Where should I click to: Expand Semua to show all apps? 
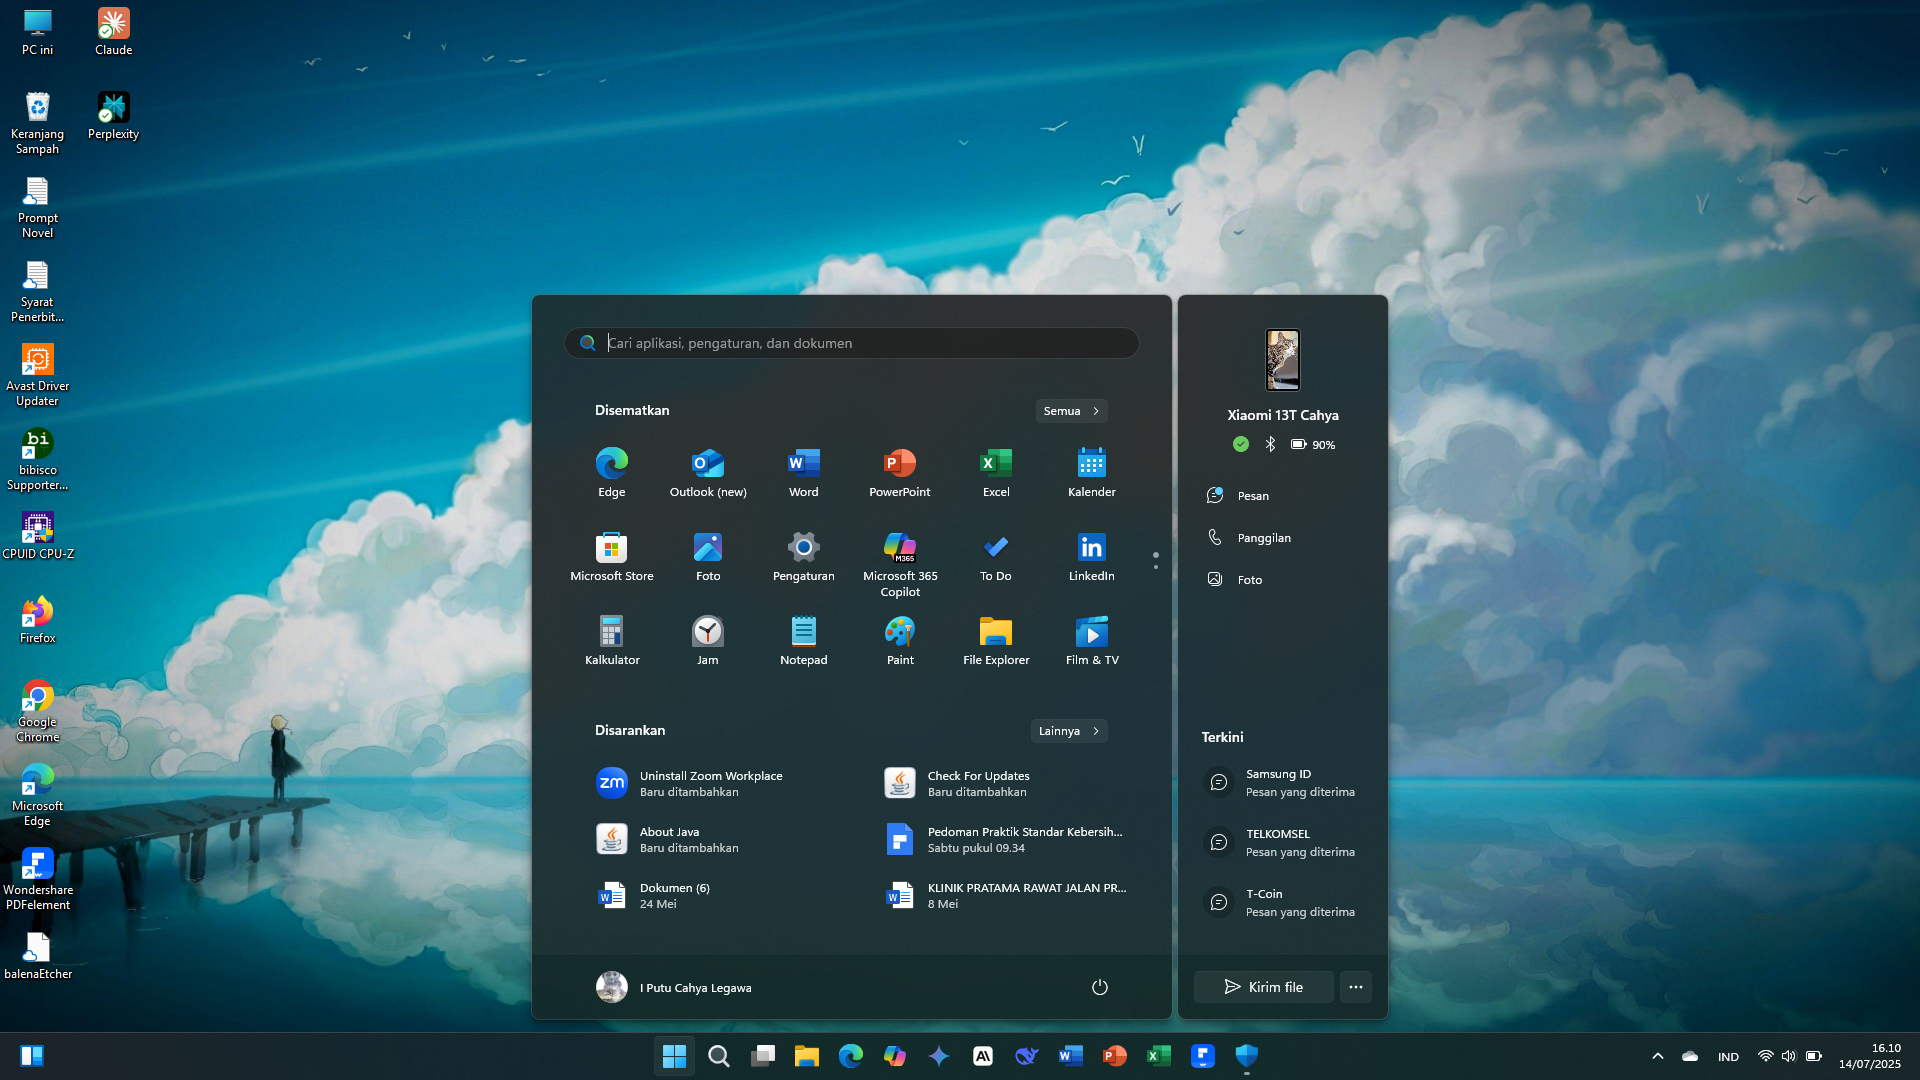tap(1071, 411)
